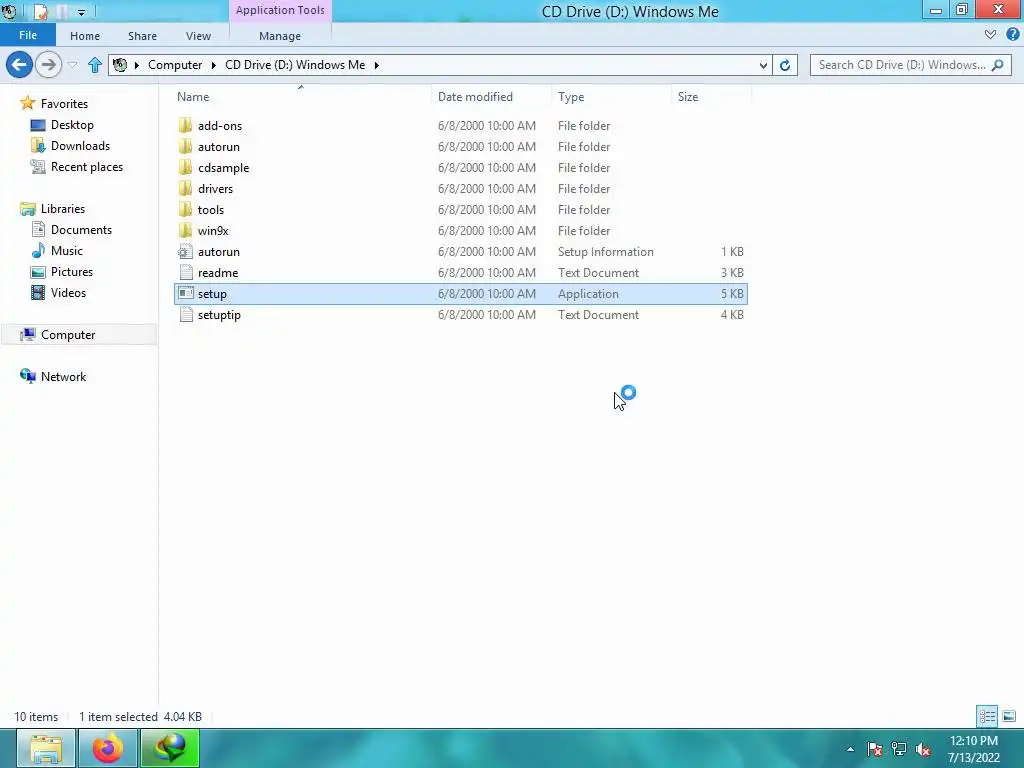This screenshot has width=1024, height=768.
Task: Click the Forward navigation arrow
Action: tap(48, 65)
